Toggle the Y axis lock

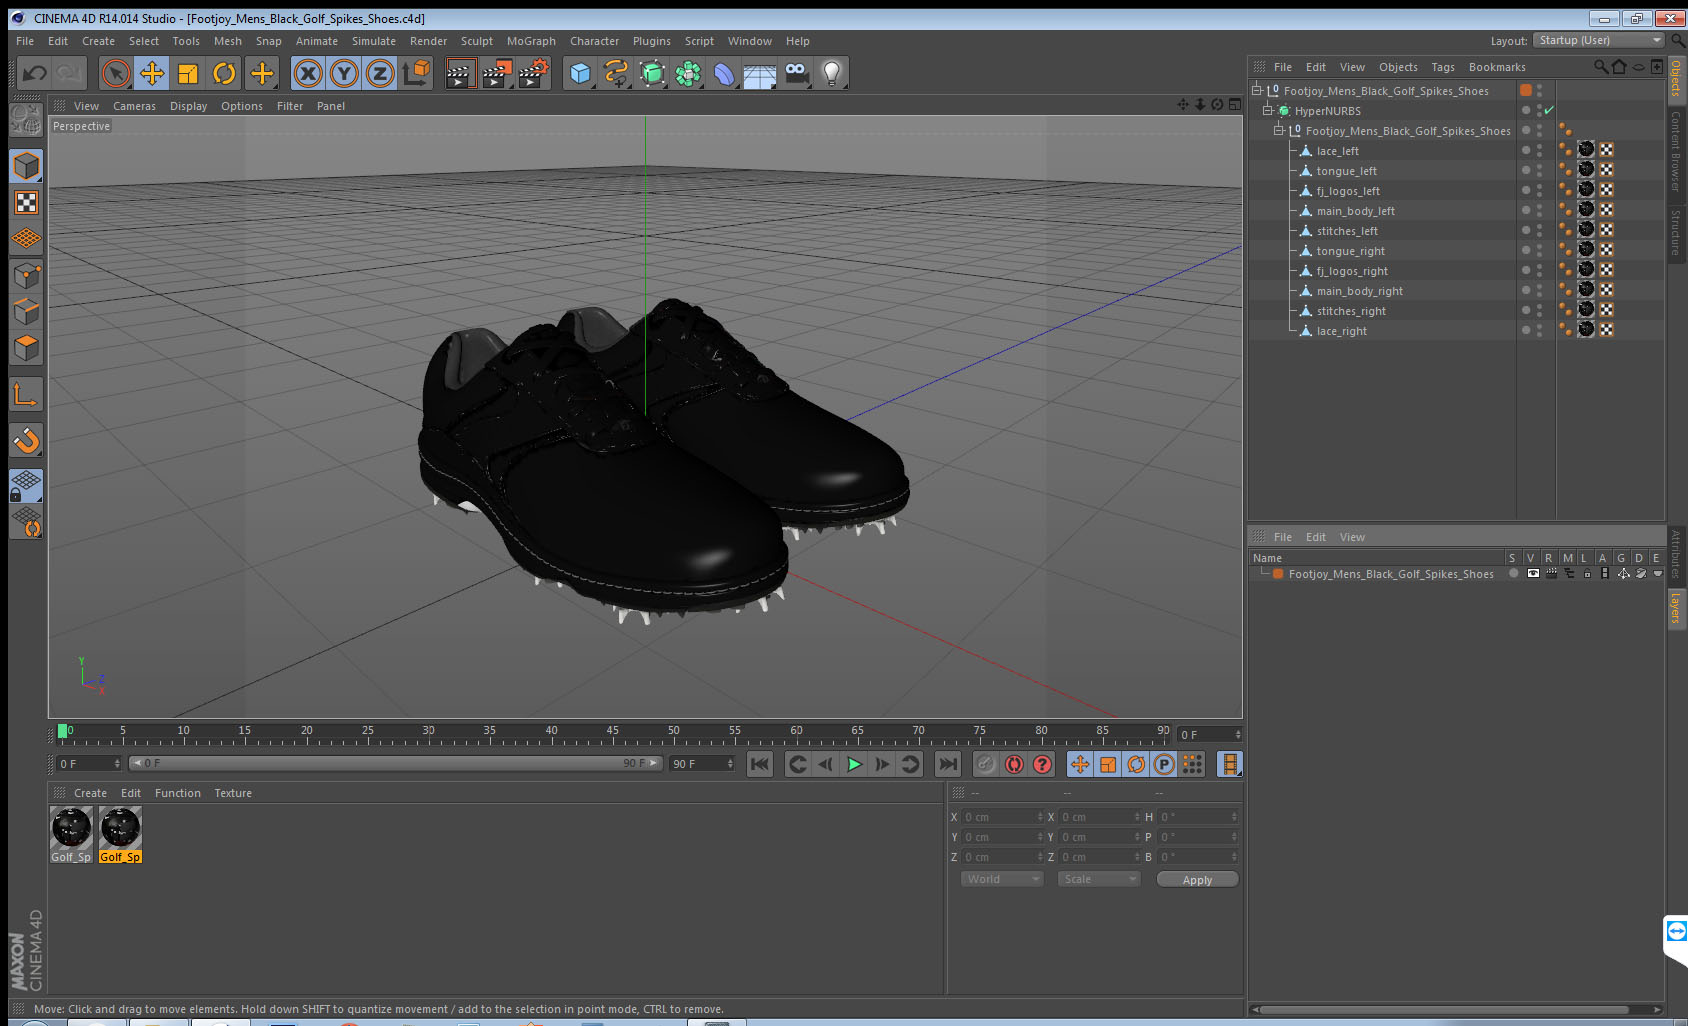(x=344, y=73)
